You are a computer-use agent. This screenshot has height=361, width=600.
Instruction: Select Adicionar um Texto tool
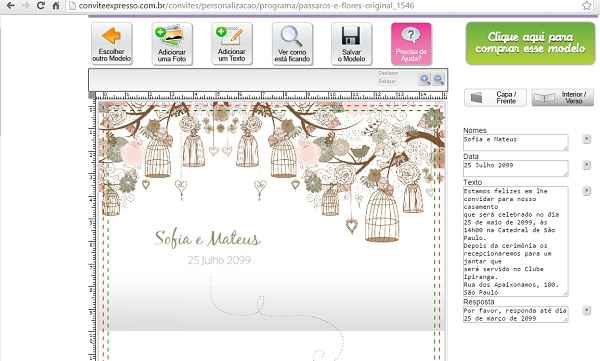[x=232, y=43]
